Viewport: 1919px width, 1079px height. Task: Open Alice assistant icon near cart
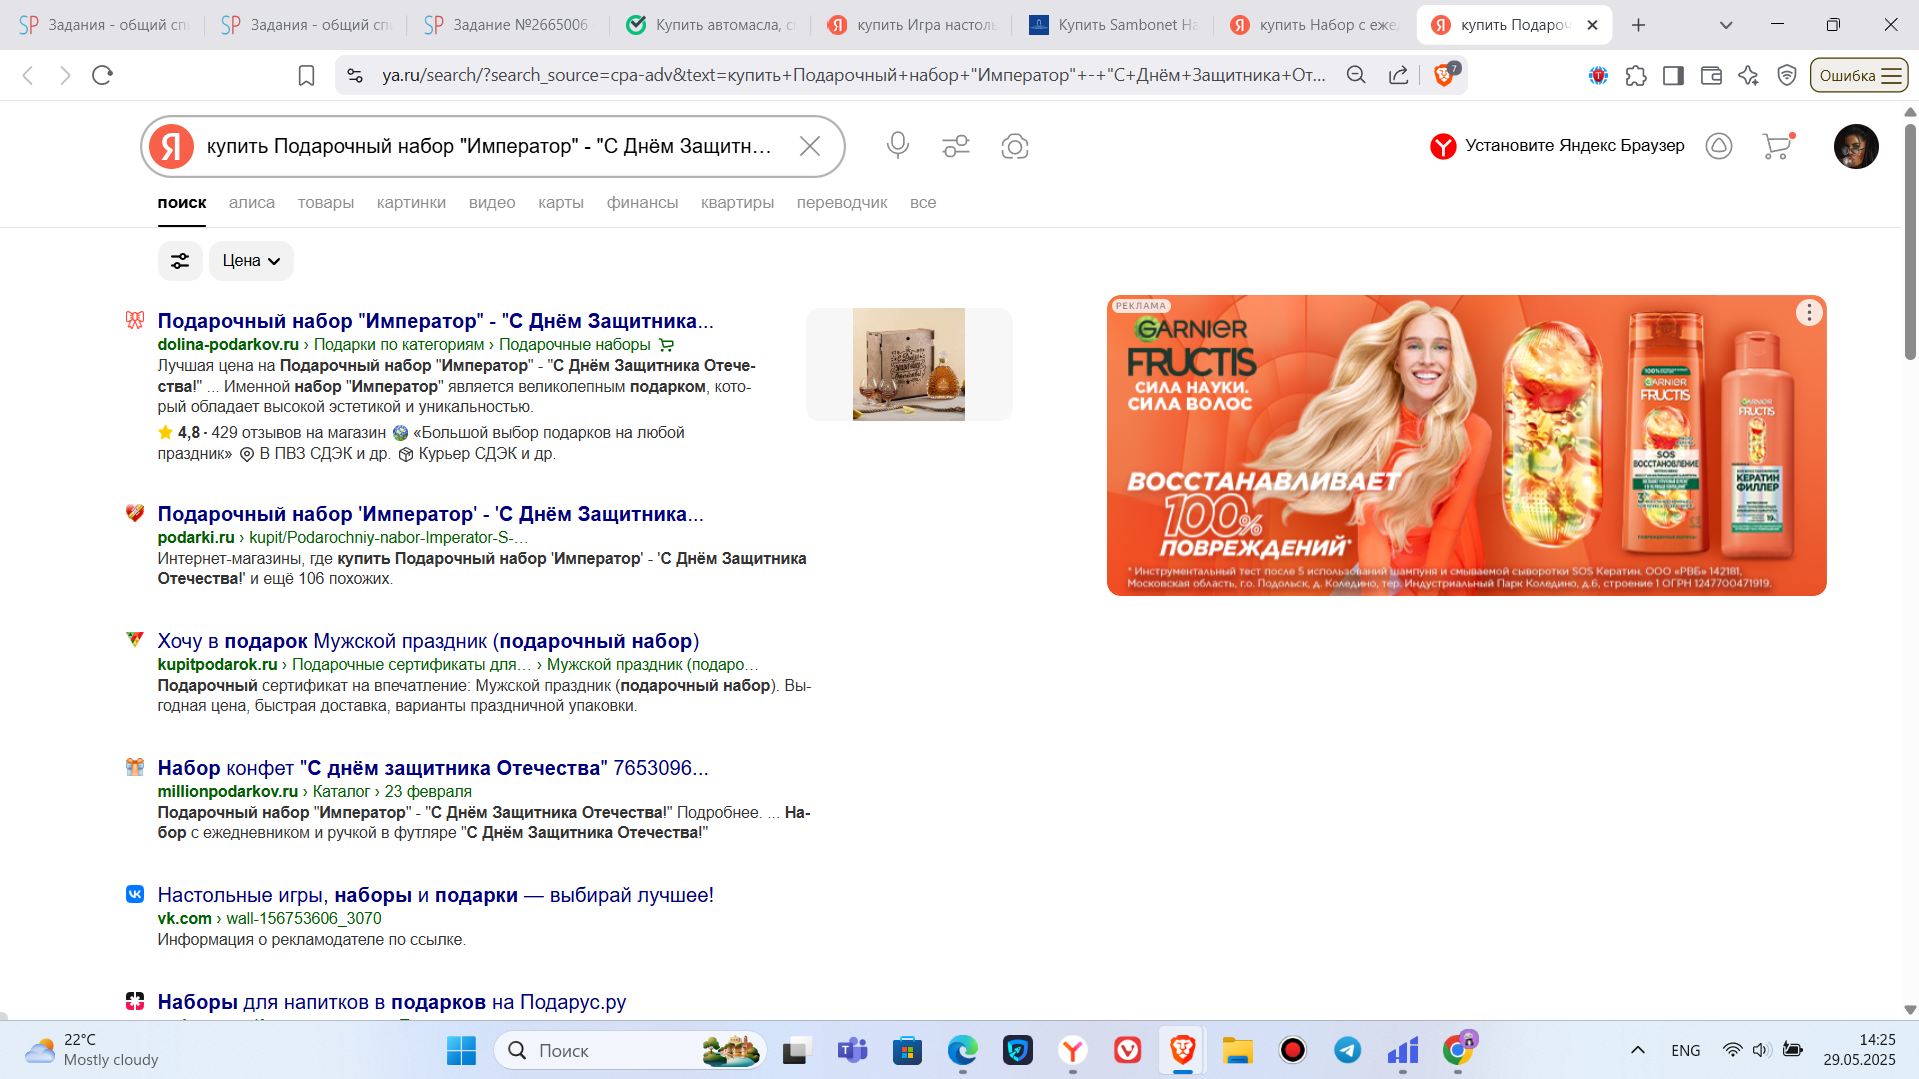point(1719,146)
